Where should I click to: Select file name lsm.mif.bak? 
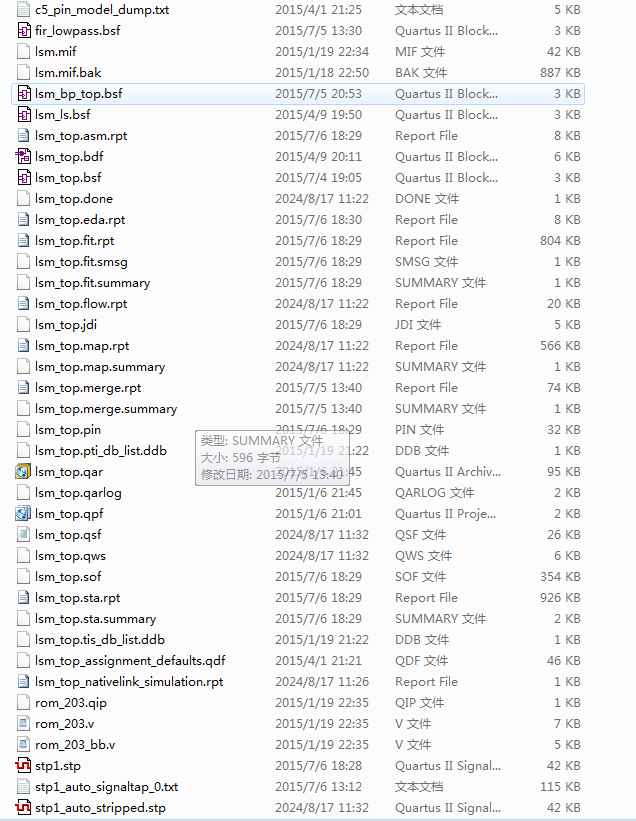point(68,73)
